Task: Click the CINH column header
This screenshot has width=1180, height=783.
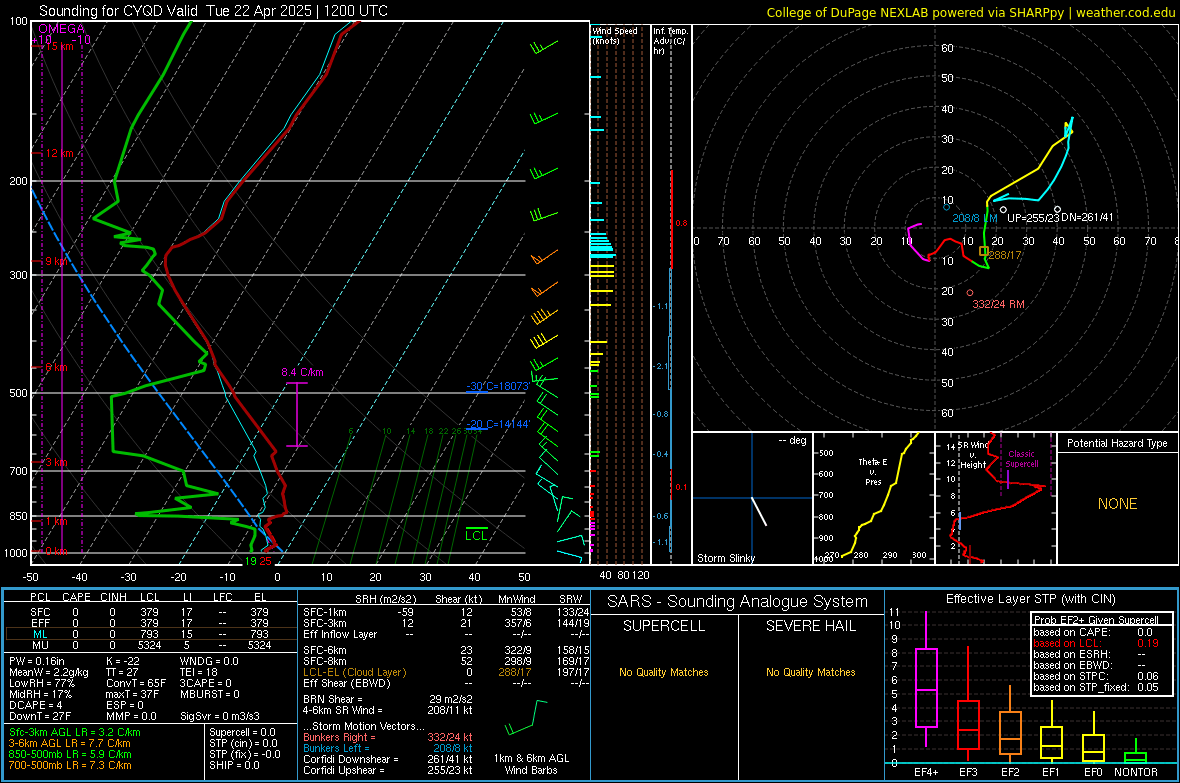Action: (113, 597)
